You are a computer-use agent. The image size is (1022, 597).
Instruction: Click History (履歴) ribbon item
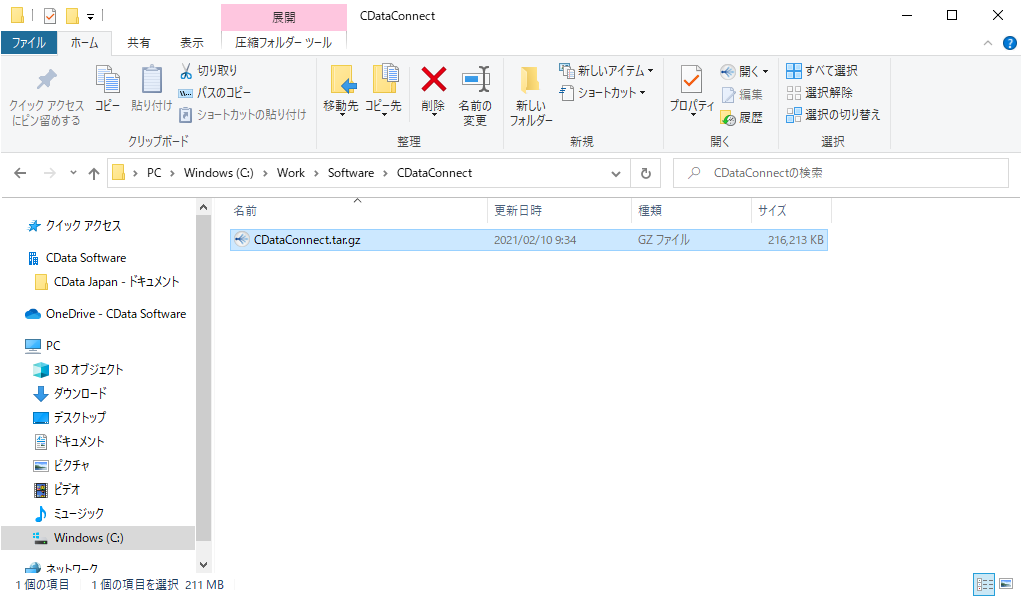[742, 117]
